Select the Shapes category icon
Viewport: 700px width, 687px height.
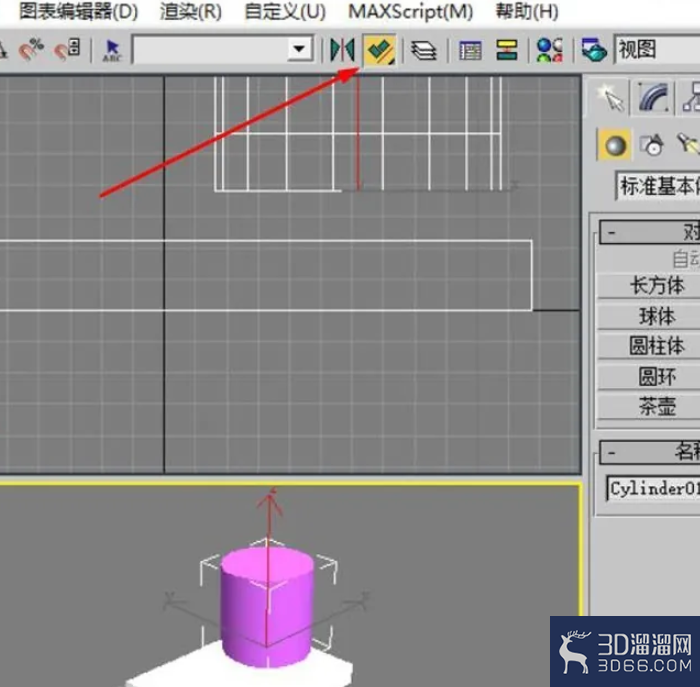651,145
